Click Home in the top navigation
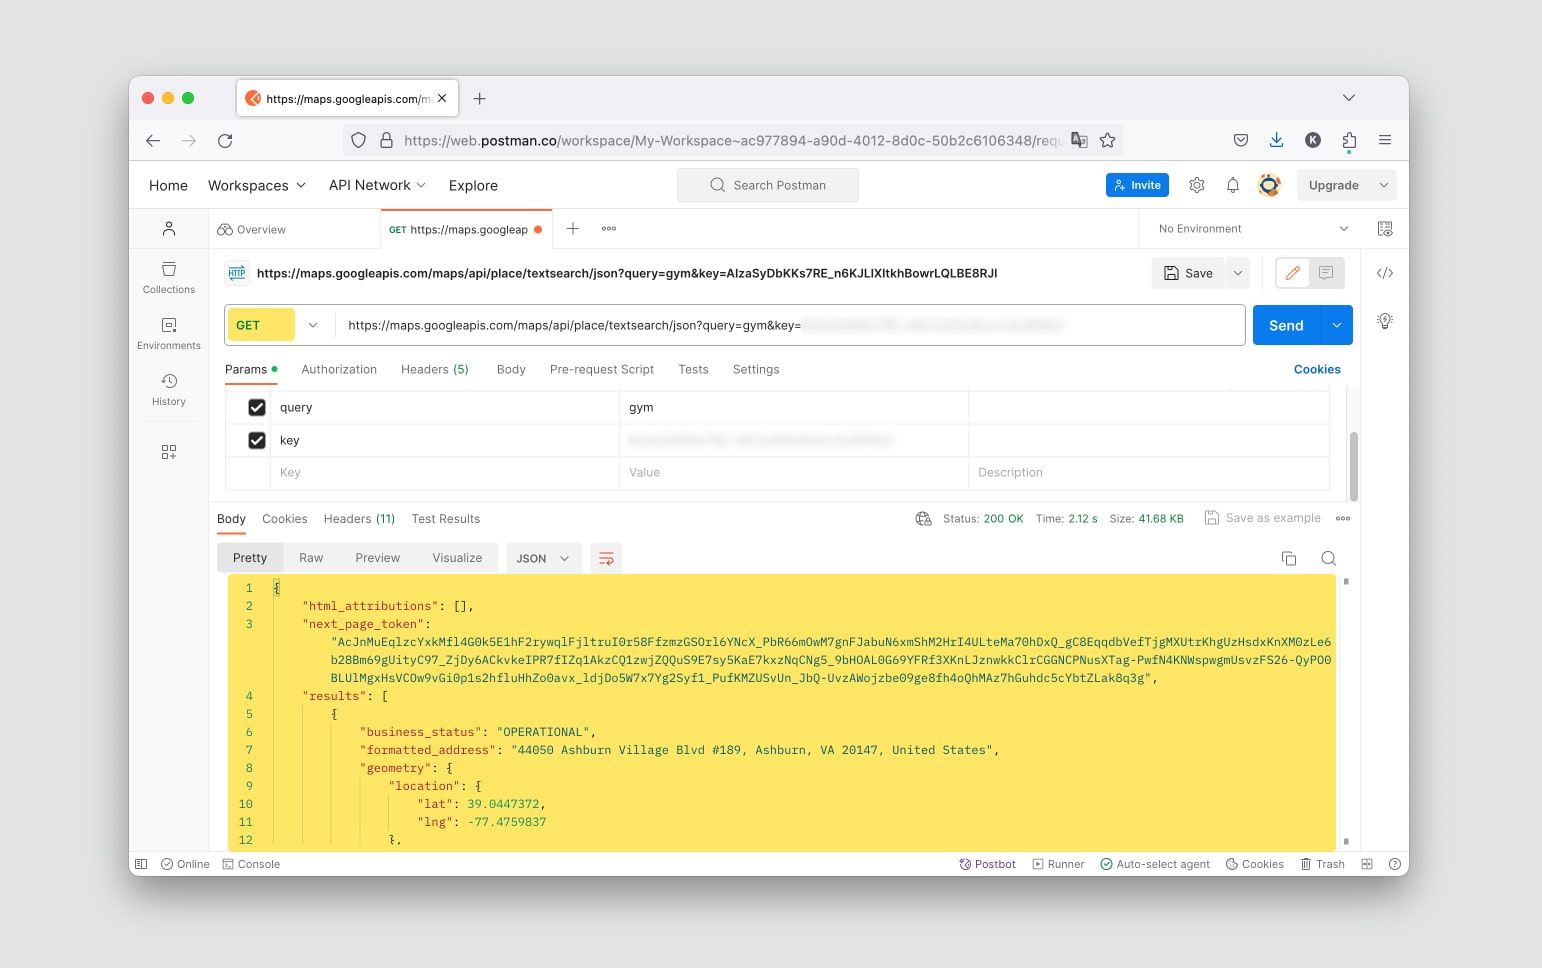The height and width of the screenshot is (968, 1542). click(168, 185)
